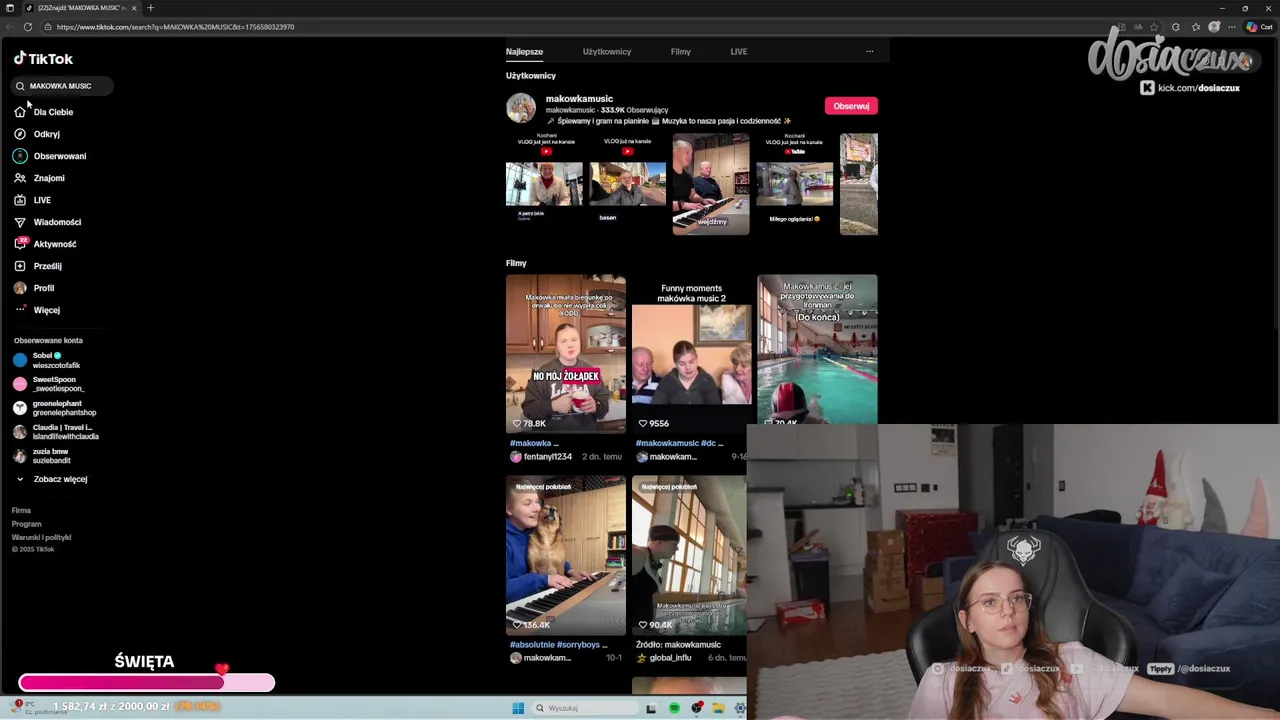This screenshot has height=720, width=1280.
Task: Add page to favorites star icon
Action: click(1155, 27)
